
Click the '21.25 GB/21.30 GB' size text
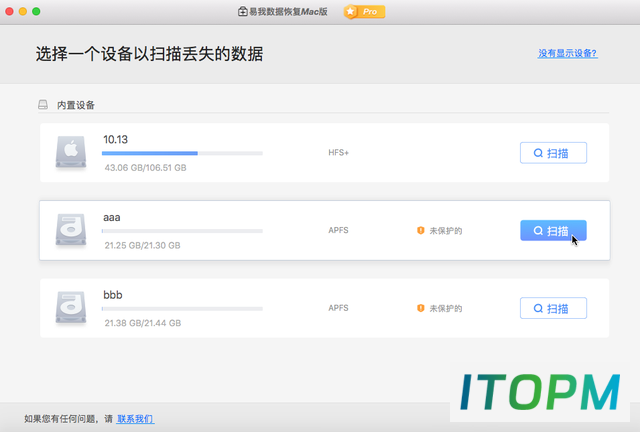(142, 245)
